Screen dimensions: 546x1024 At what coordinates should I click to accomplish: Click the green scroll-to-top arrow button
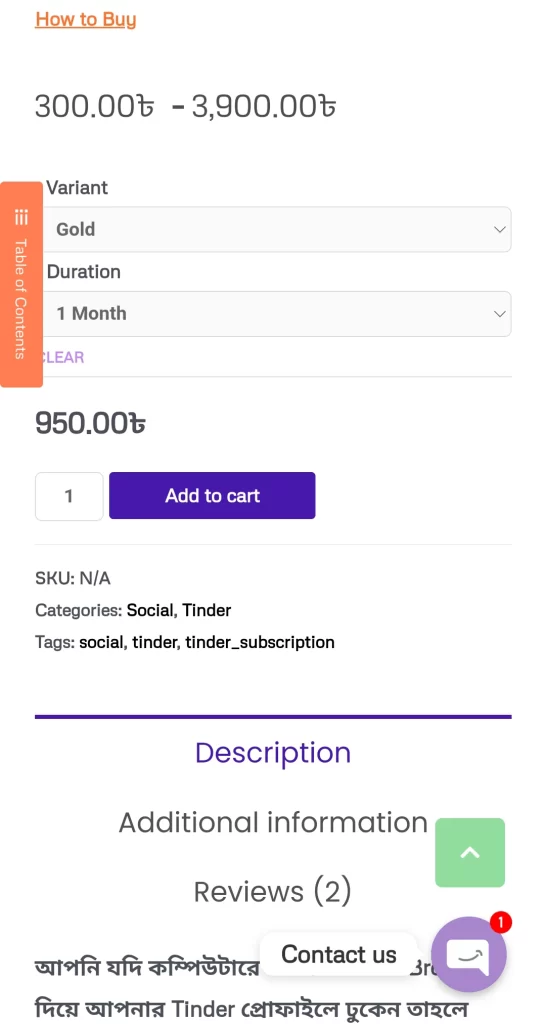(470, 852)
